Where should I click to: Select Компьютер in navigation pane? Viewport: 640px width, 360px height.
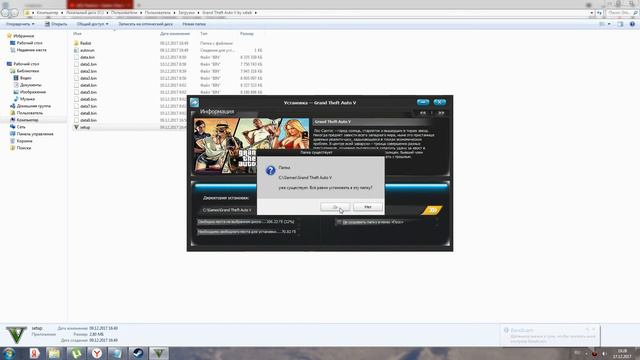tap(27, 120)
